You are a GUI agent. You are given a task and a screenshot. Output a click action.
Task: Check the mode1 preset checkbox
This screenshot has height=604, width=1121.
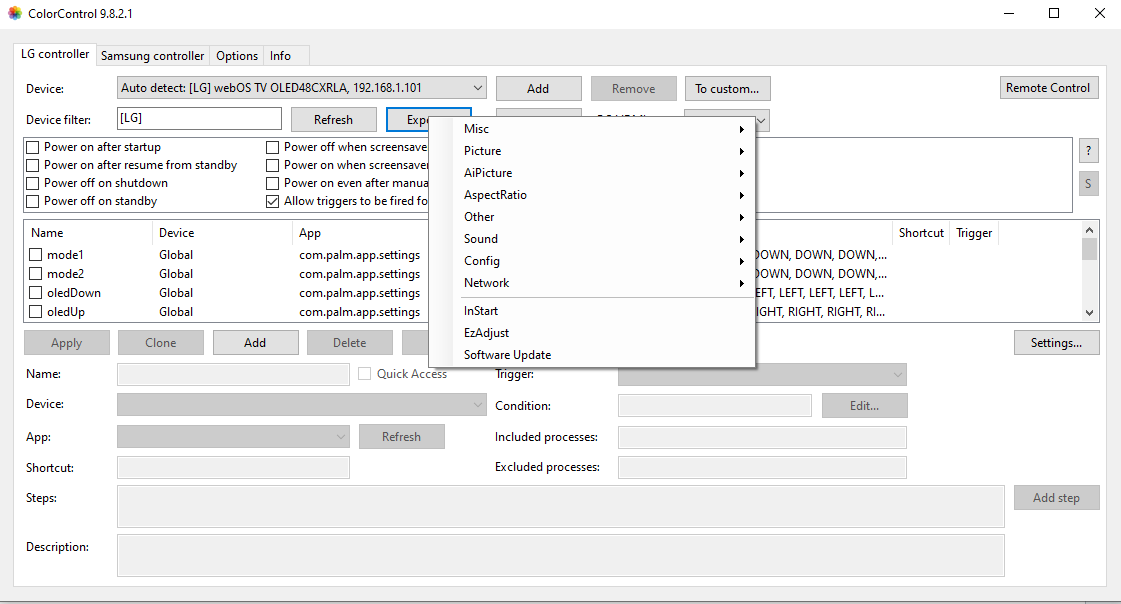[36, 255]
